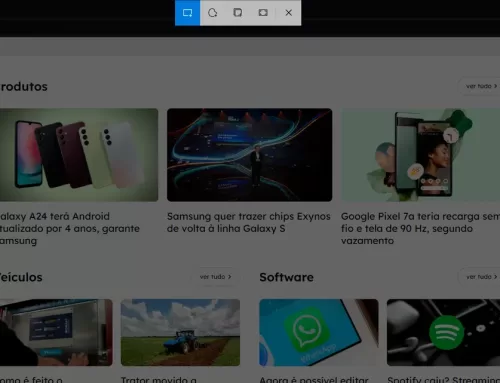Open the Google Pixel 7a thumbnail
Screen dimensions: 500x383
pos(420,155)
